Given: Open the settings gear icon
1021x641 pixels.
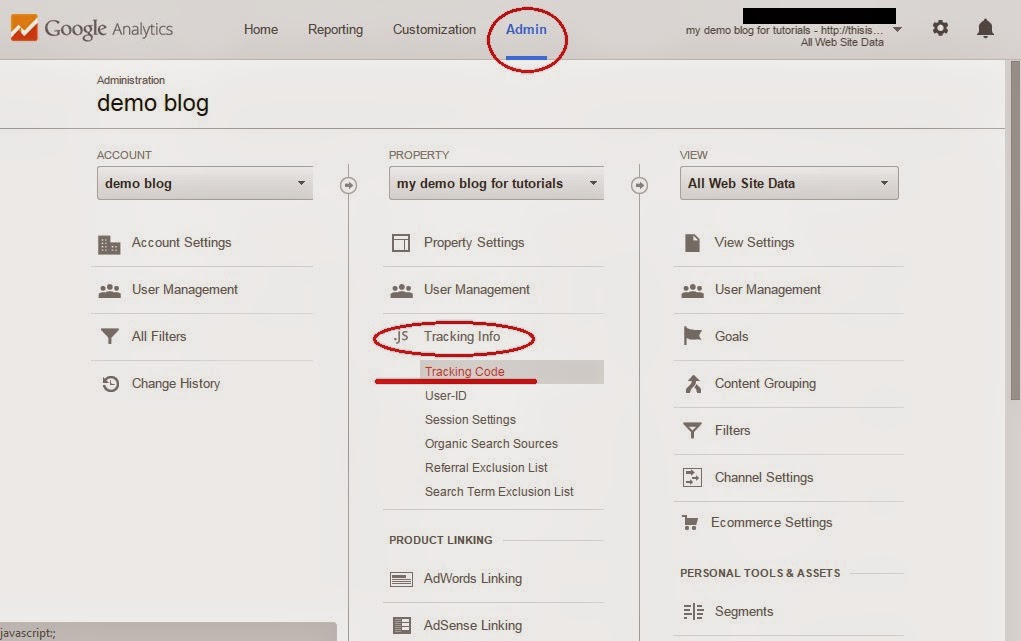Looking at the screenshot, I should click(x=940, y=28).
